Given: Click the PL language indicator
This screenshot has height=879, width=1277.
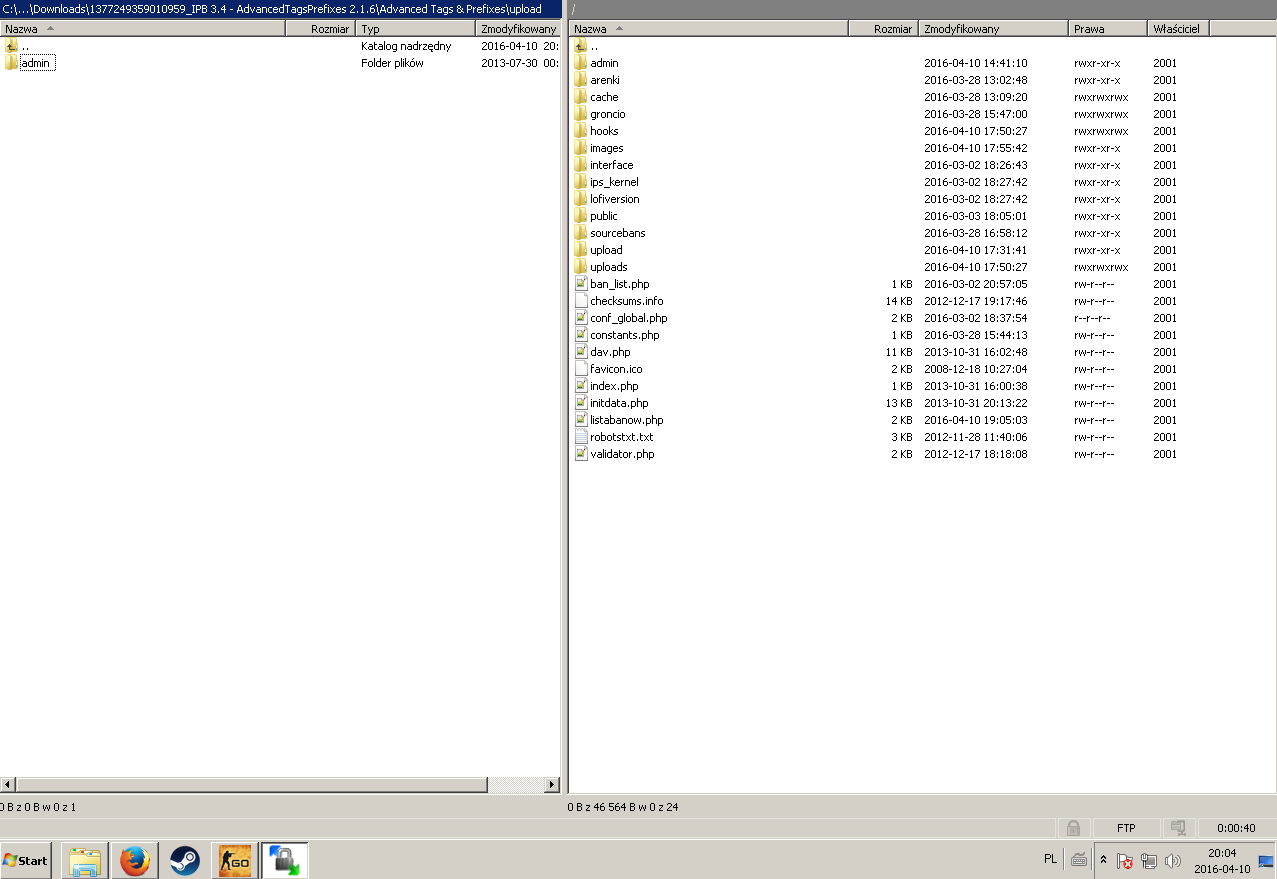Looking at the screenshot, I should 1050,859.
